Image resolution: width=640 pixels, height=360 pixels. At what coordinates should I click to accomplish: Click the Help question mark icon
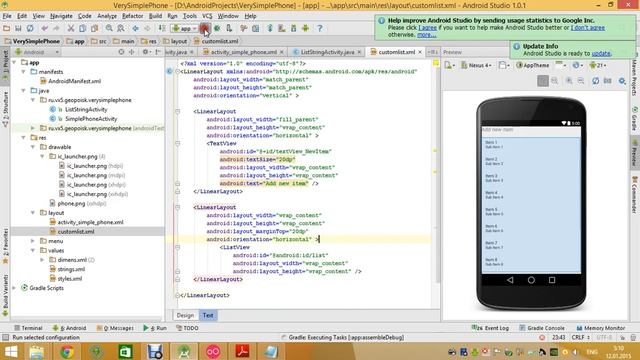pos(320,28)
